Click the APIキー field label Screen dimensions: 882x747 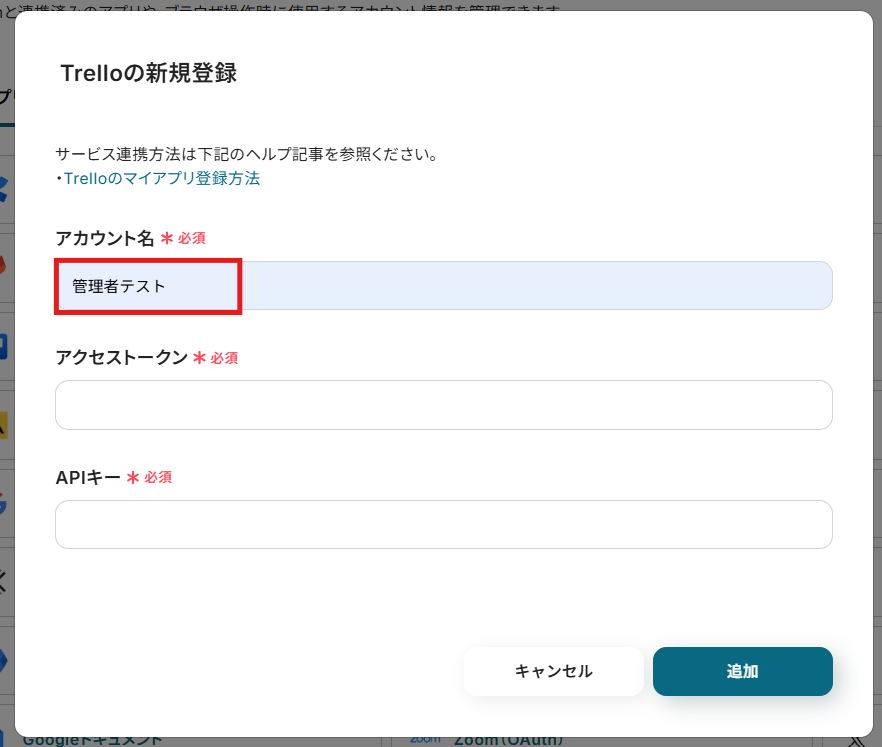88,477
